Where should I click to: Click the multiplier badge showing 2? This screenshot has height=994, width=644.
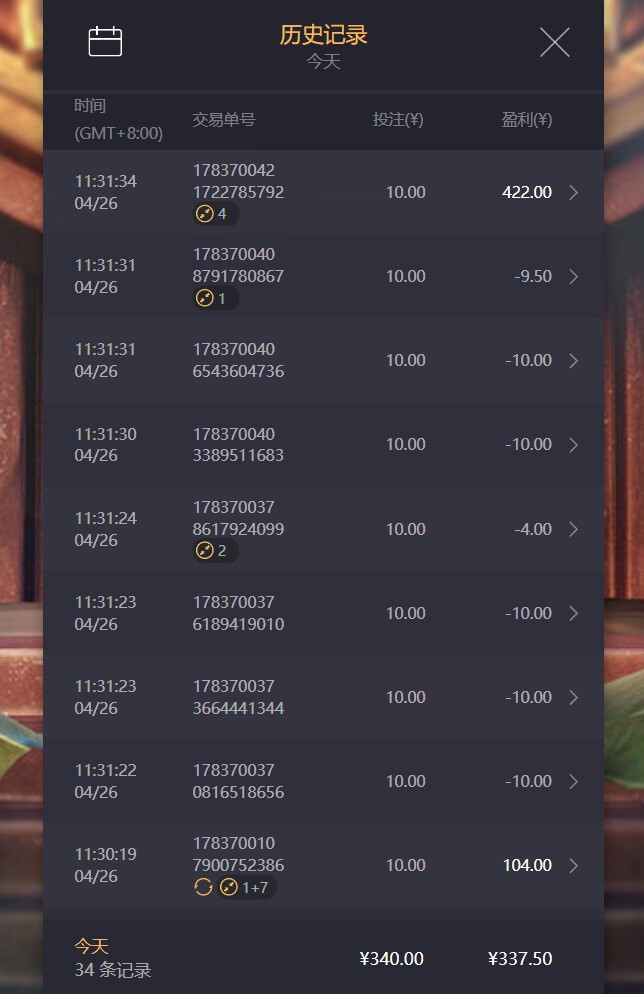[215, 551]
